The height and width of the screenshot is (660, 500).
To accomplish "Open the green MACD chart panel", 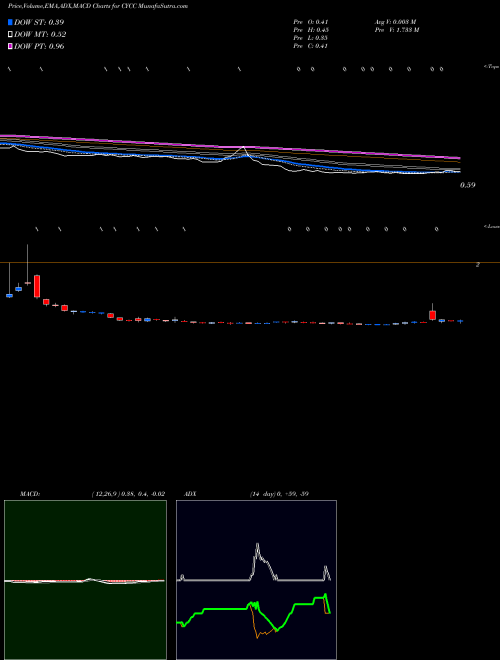I will click(x=85, y=580).
